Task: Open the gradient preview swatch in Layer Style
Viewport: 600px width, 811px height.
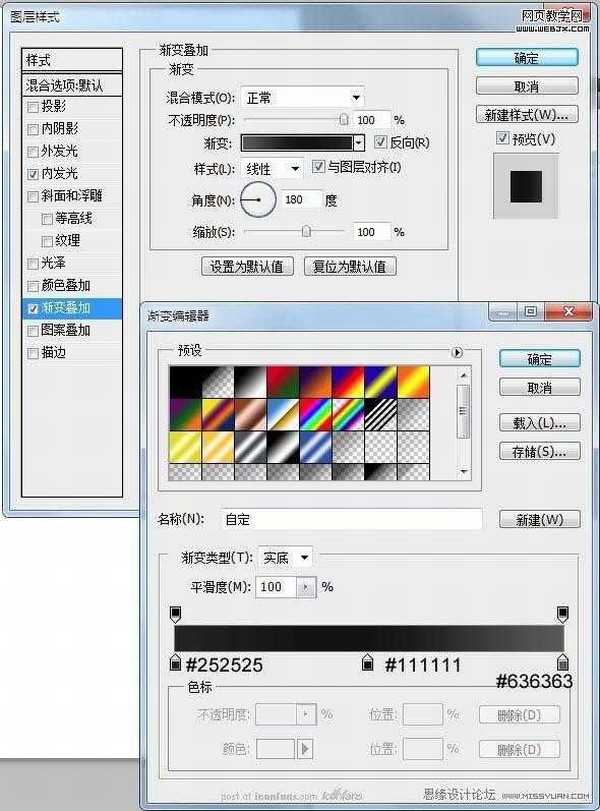Action: [297, 143]
